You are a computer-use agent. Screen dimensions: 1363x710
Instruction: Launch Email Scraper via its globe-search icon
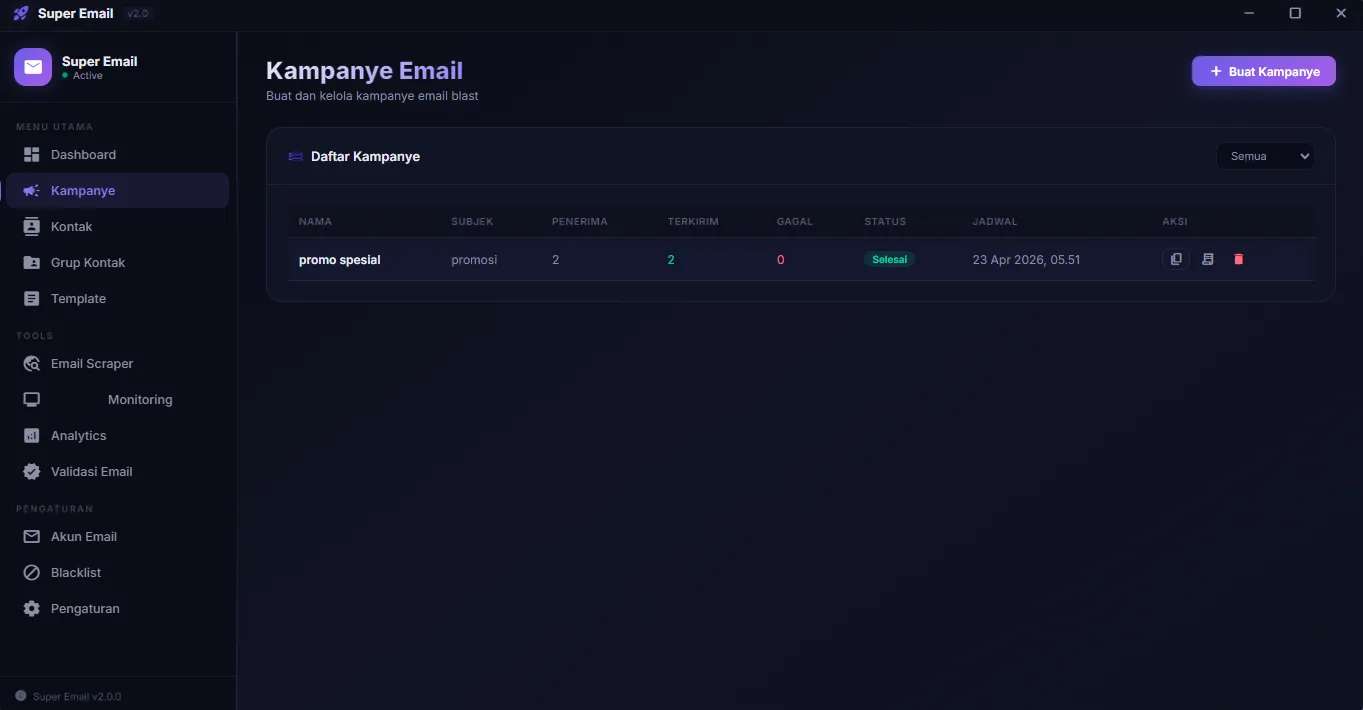point(31,364)
